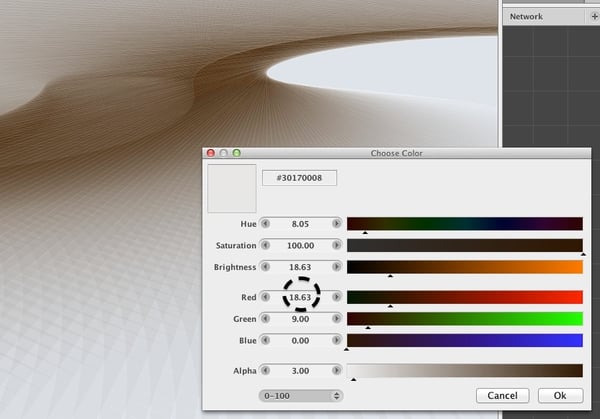Increase Green with the right arrow
The image size is (600, 419).
(x=336, y=319)
